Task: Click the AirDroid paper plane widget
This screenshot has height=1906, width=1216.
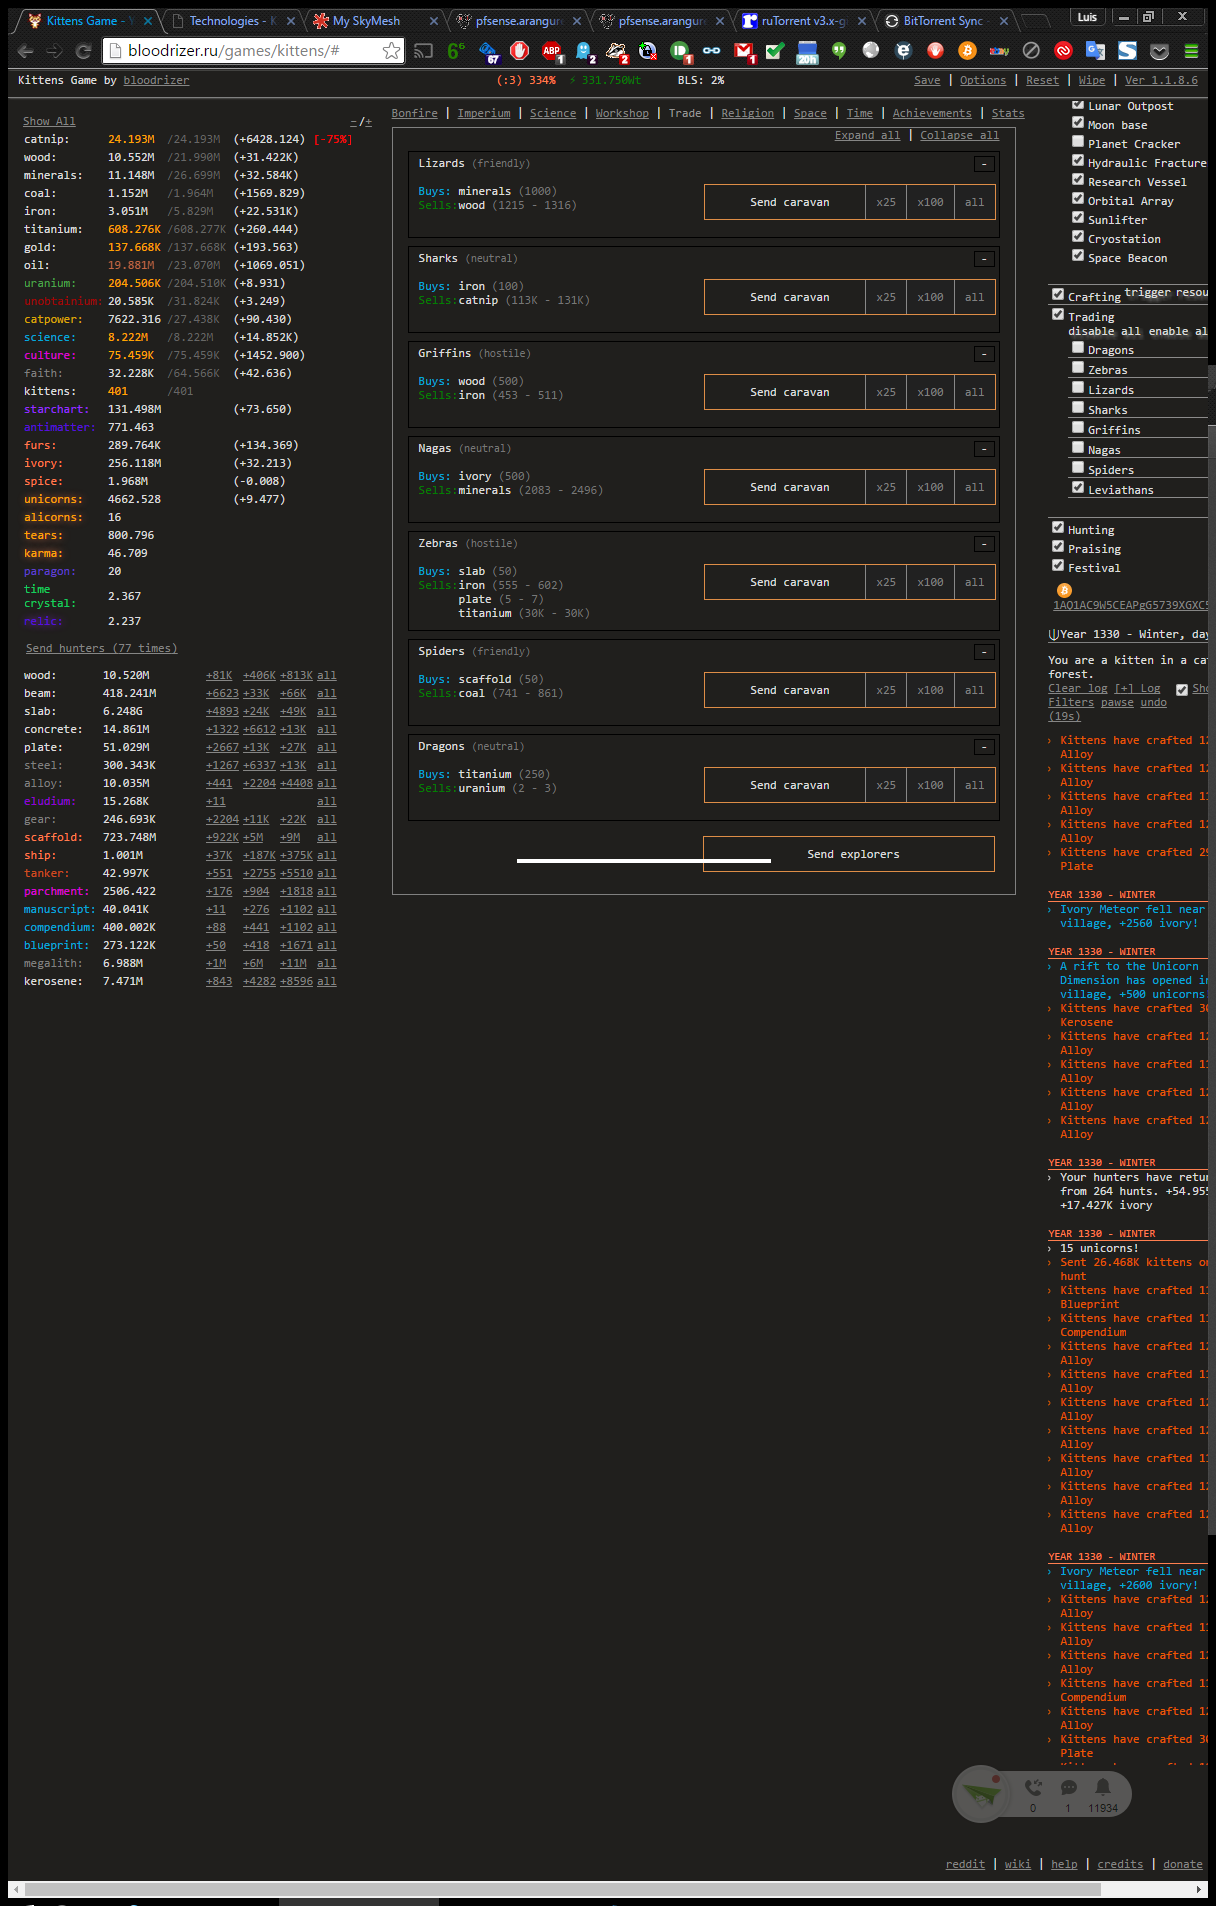Action: click(981, 1794)
